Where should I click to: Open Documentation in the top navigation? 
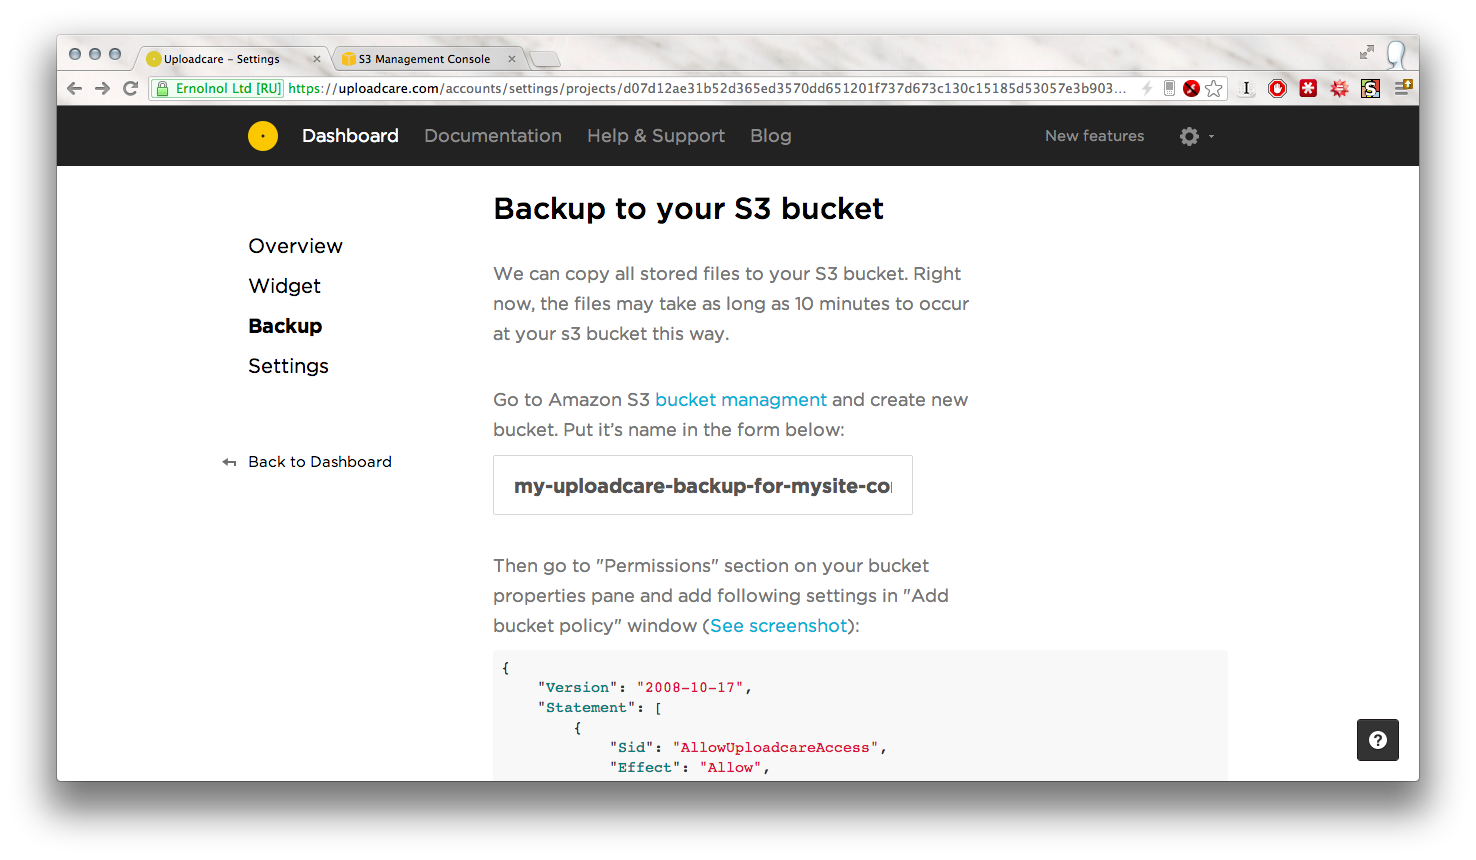[x=493, y=136]
